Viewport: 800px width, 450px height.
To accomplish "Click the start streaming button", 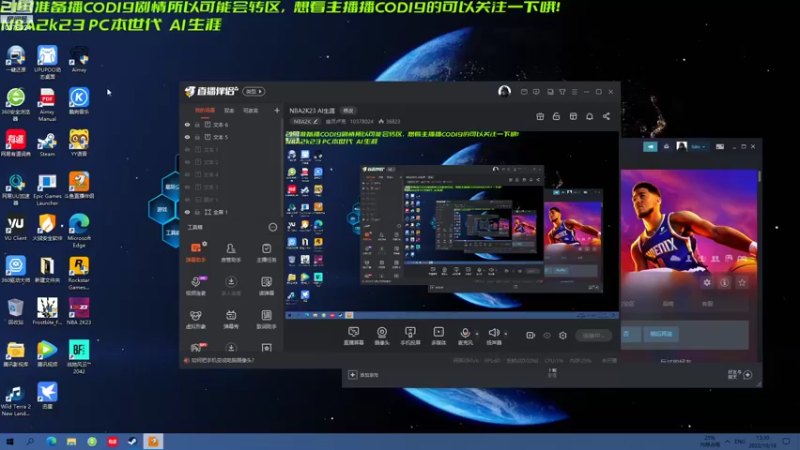I will click(594, 335).
